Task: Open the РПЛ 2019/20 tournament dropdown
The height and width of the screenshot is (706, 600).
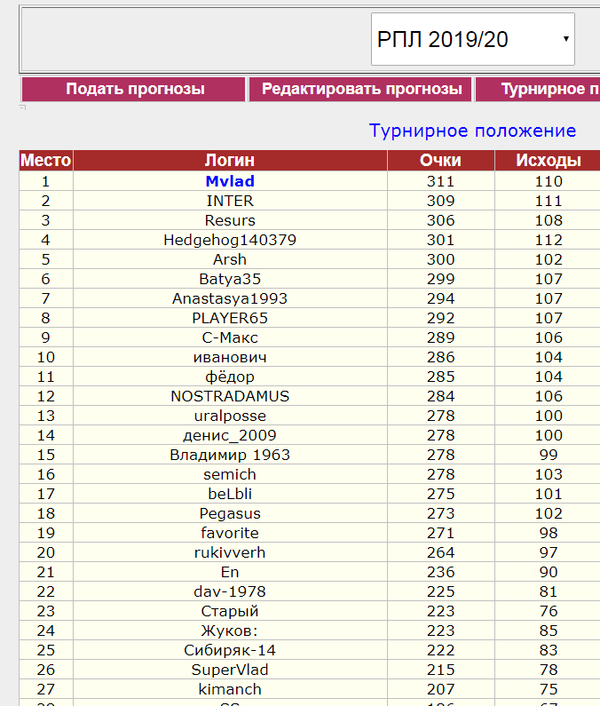Action: point(473,39)
